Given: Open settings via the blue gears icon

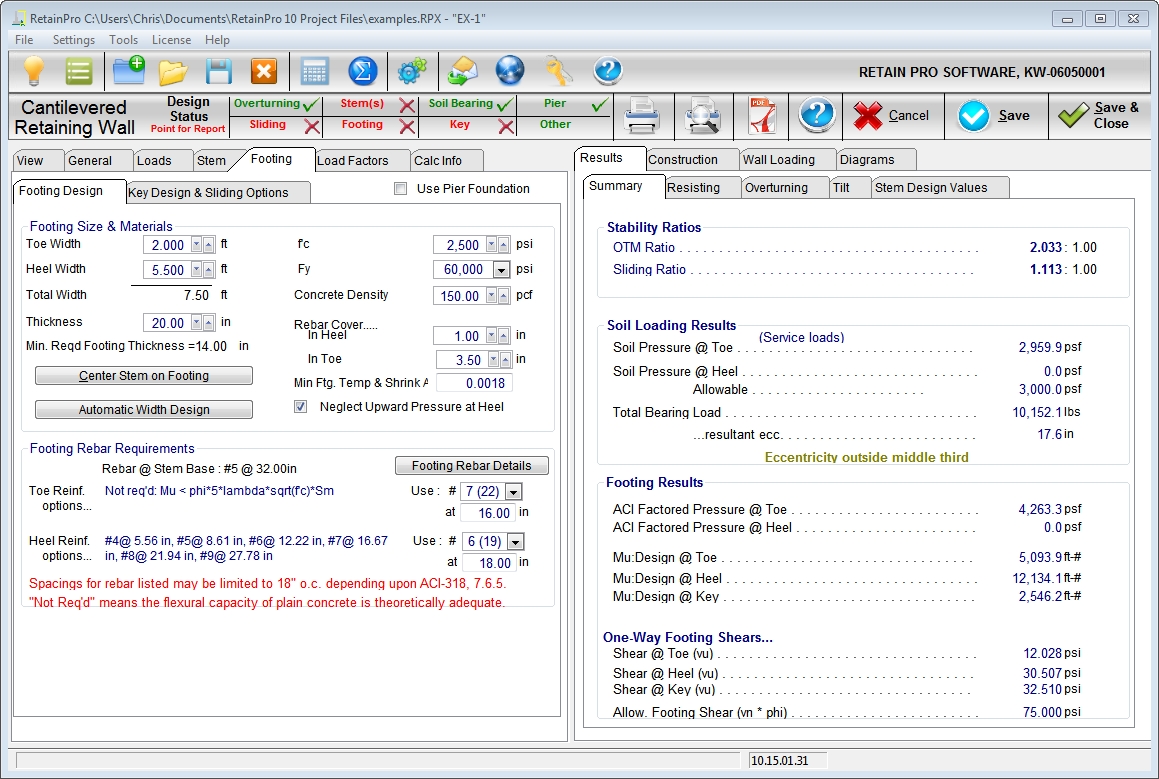Looking at the screenshot, I should (412, 72).
